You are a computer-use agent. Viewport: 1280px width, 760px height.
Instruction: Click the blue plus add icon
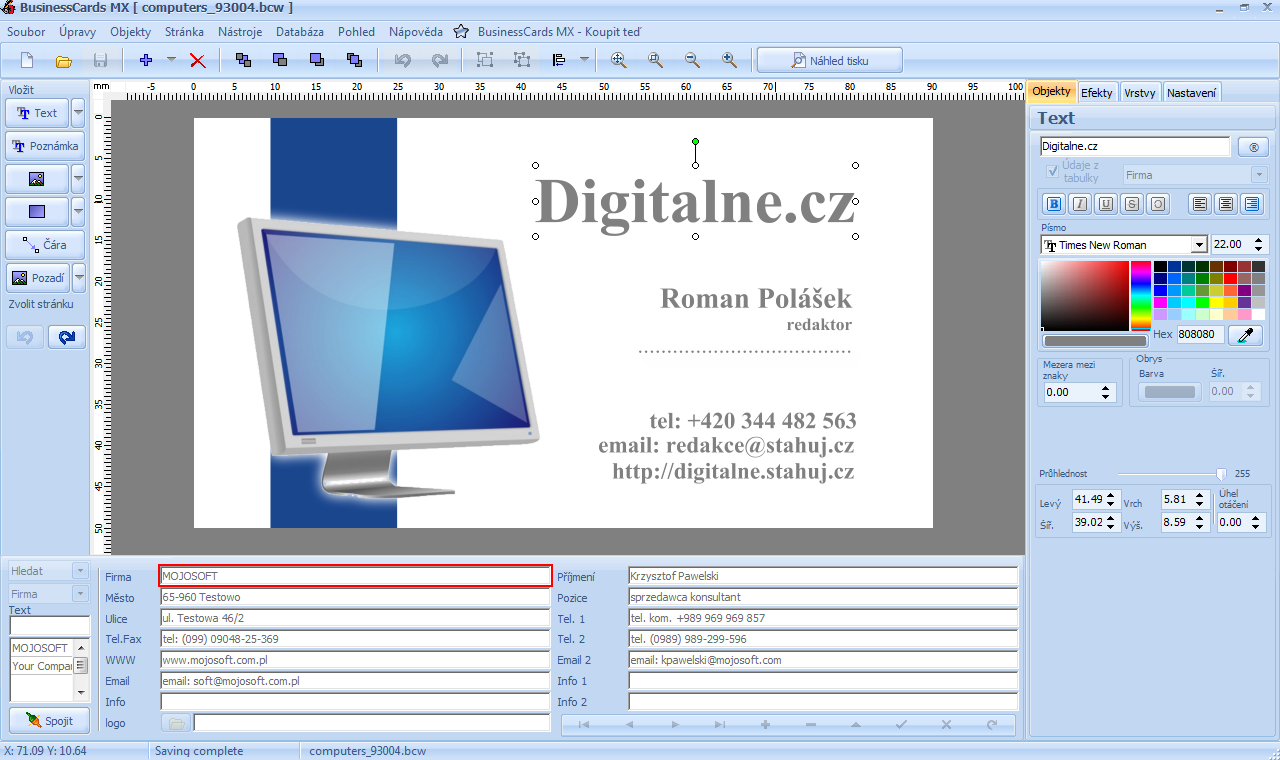(146, 60)
